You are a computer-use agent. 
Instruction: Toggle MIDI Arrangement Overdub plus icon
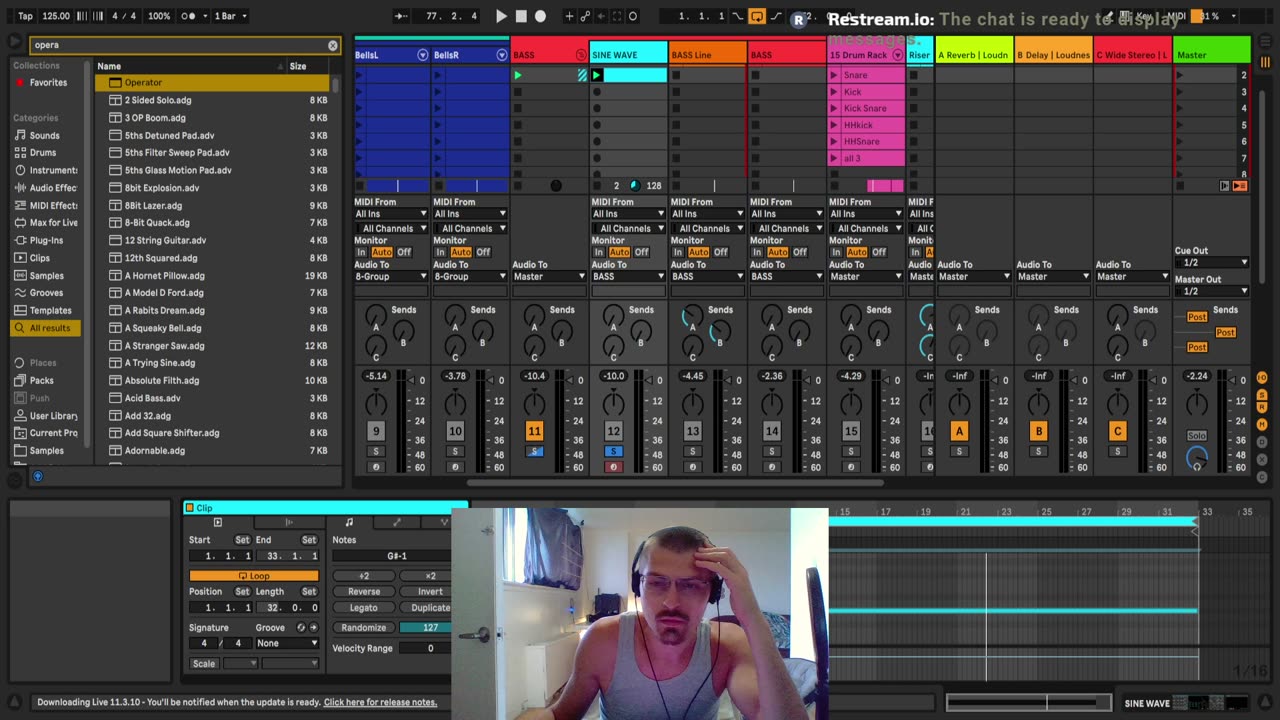tap(569, 16)
